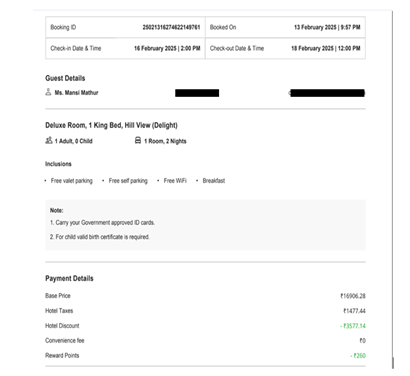410x376 pixels.
Task: Select the Booking ID number value
Action: click(171, 27)
